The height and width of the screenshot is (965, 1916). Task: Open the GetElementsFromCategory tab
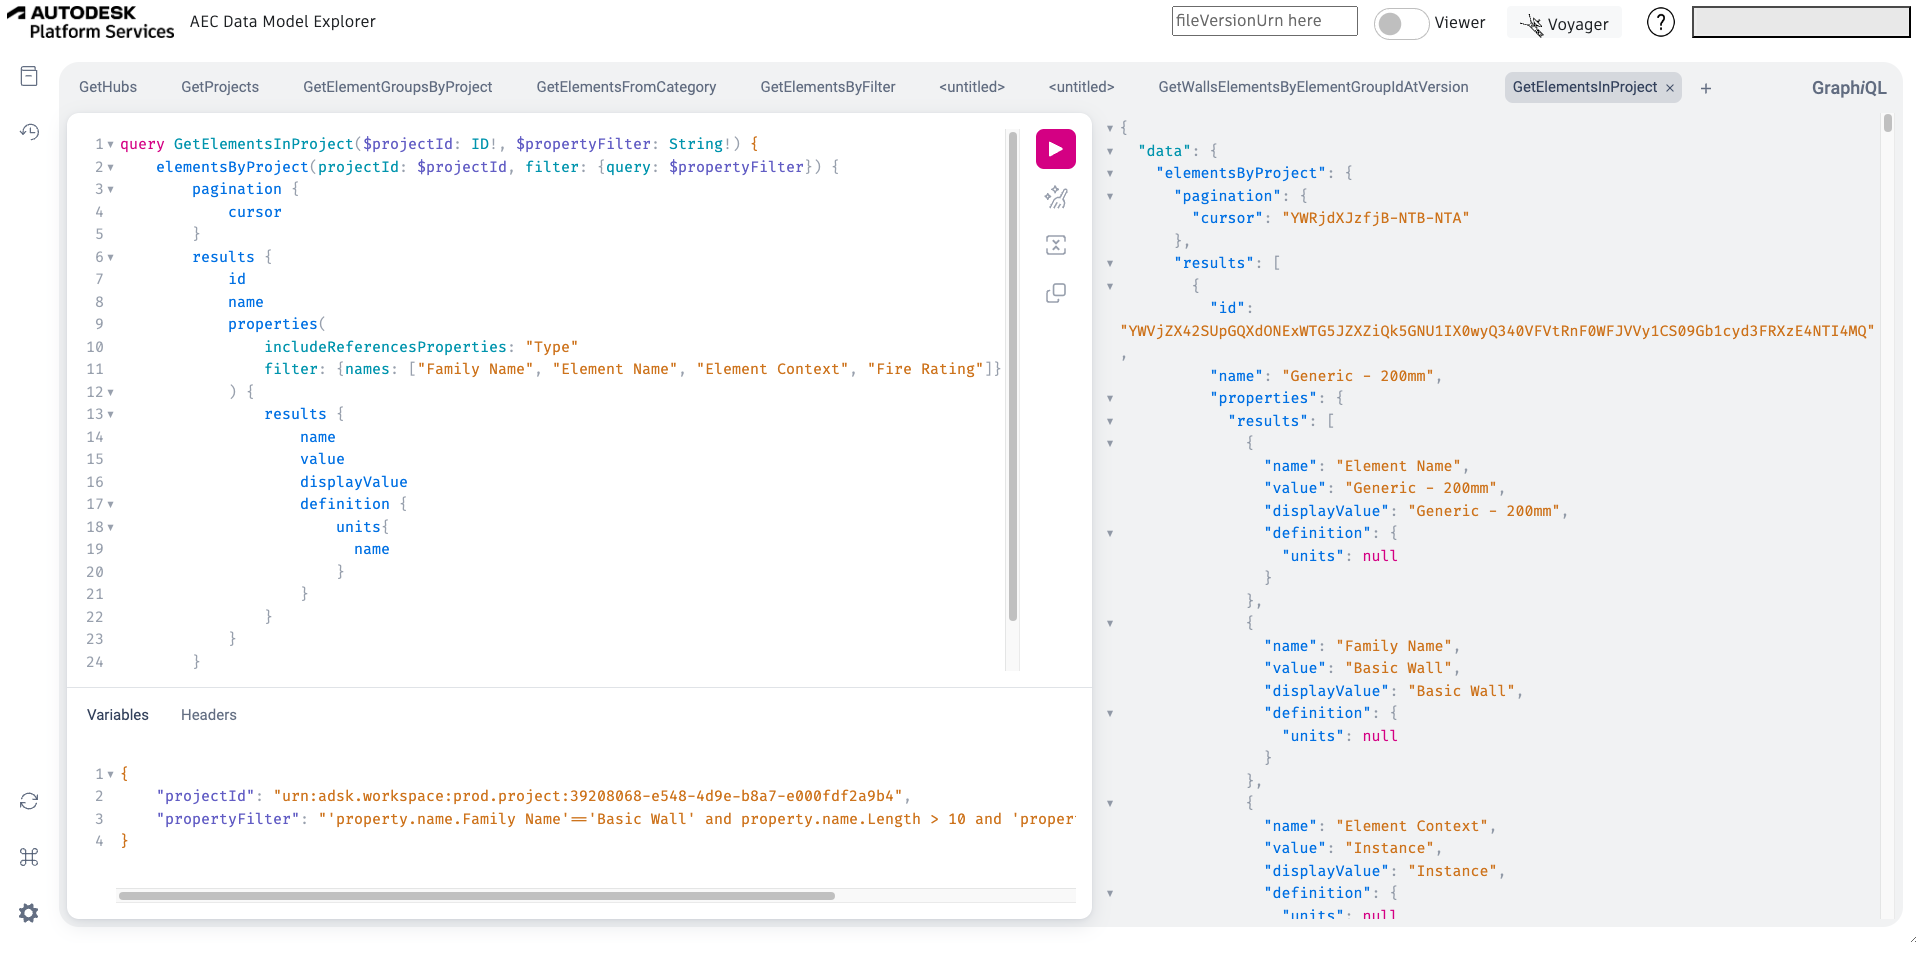click(x=626, y=87)
